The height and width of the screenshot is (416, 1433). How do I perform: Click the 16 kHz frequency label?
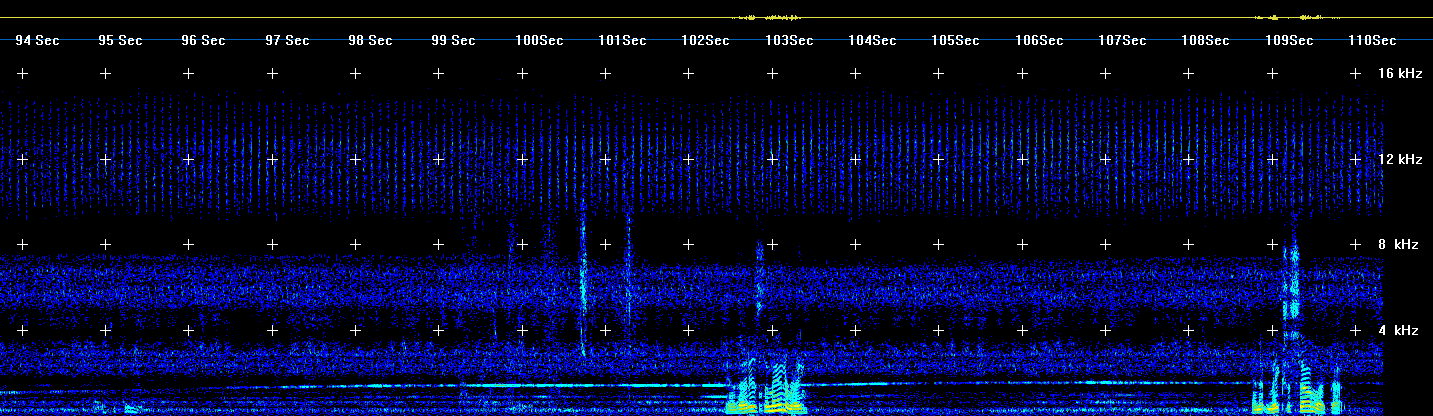pyautogui.click(x=1399, y=74)
